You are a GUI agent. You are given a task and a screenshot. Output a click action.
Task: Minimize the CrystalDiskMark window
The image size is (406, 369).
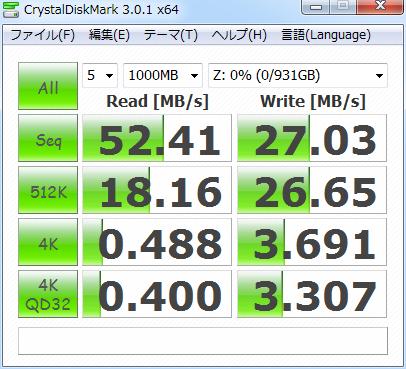pyautogui.click(x=316, y=7)
